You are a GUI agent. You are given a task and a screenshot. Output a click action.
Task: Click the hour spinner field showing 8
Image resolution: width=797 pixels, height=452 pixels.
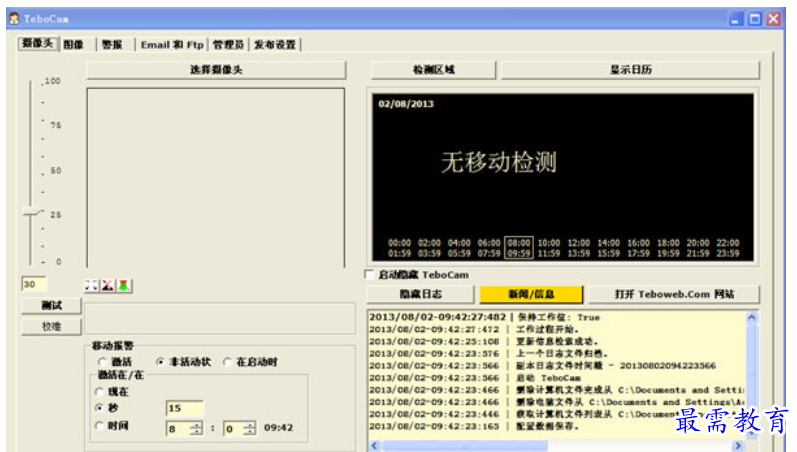(178, 429)
